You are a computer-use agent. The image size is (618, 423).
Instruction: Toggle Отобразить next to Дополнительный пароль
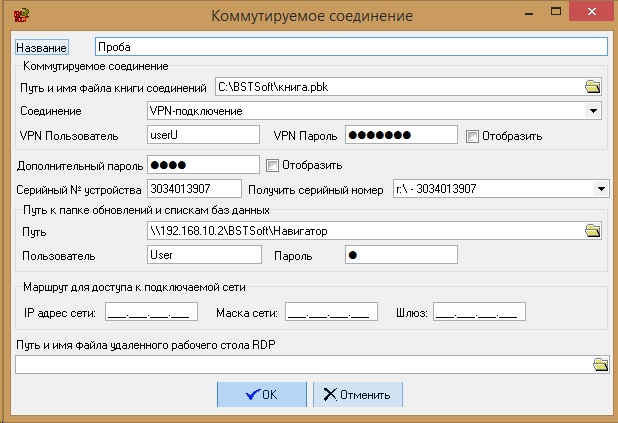(272, 165)
